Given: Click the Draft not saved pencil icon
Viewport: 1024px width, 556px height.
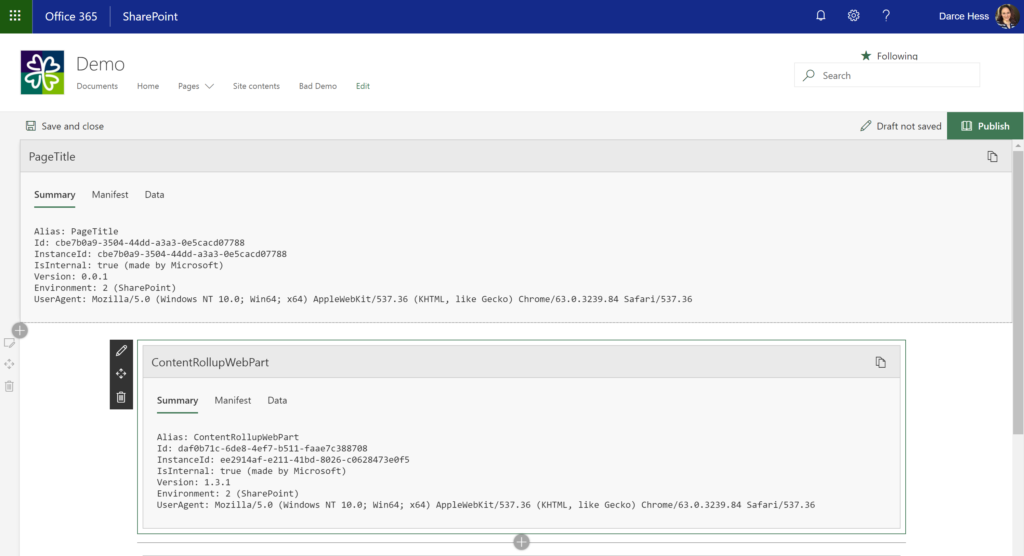Looking at the screenshot, I should pos(865,126).
